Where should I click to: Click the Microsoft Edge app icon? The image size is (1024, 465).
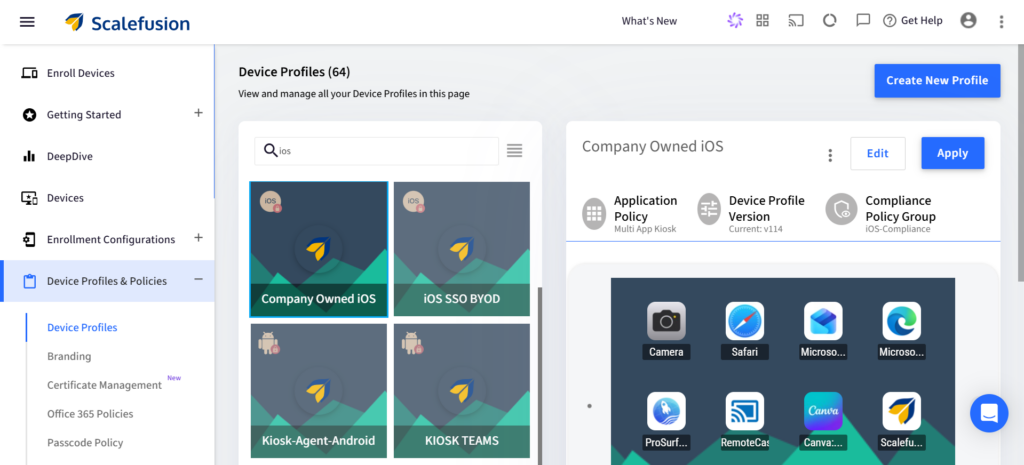[901, 321]
